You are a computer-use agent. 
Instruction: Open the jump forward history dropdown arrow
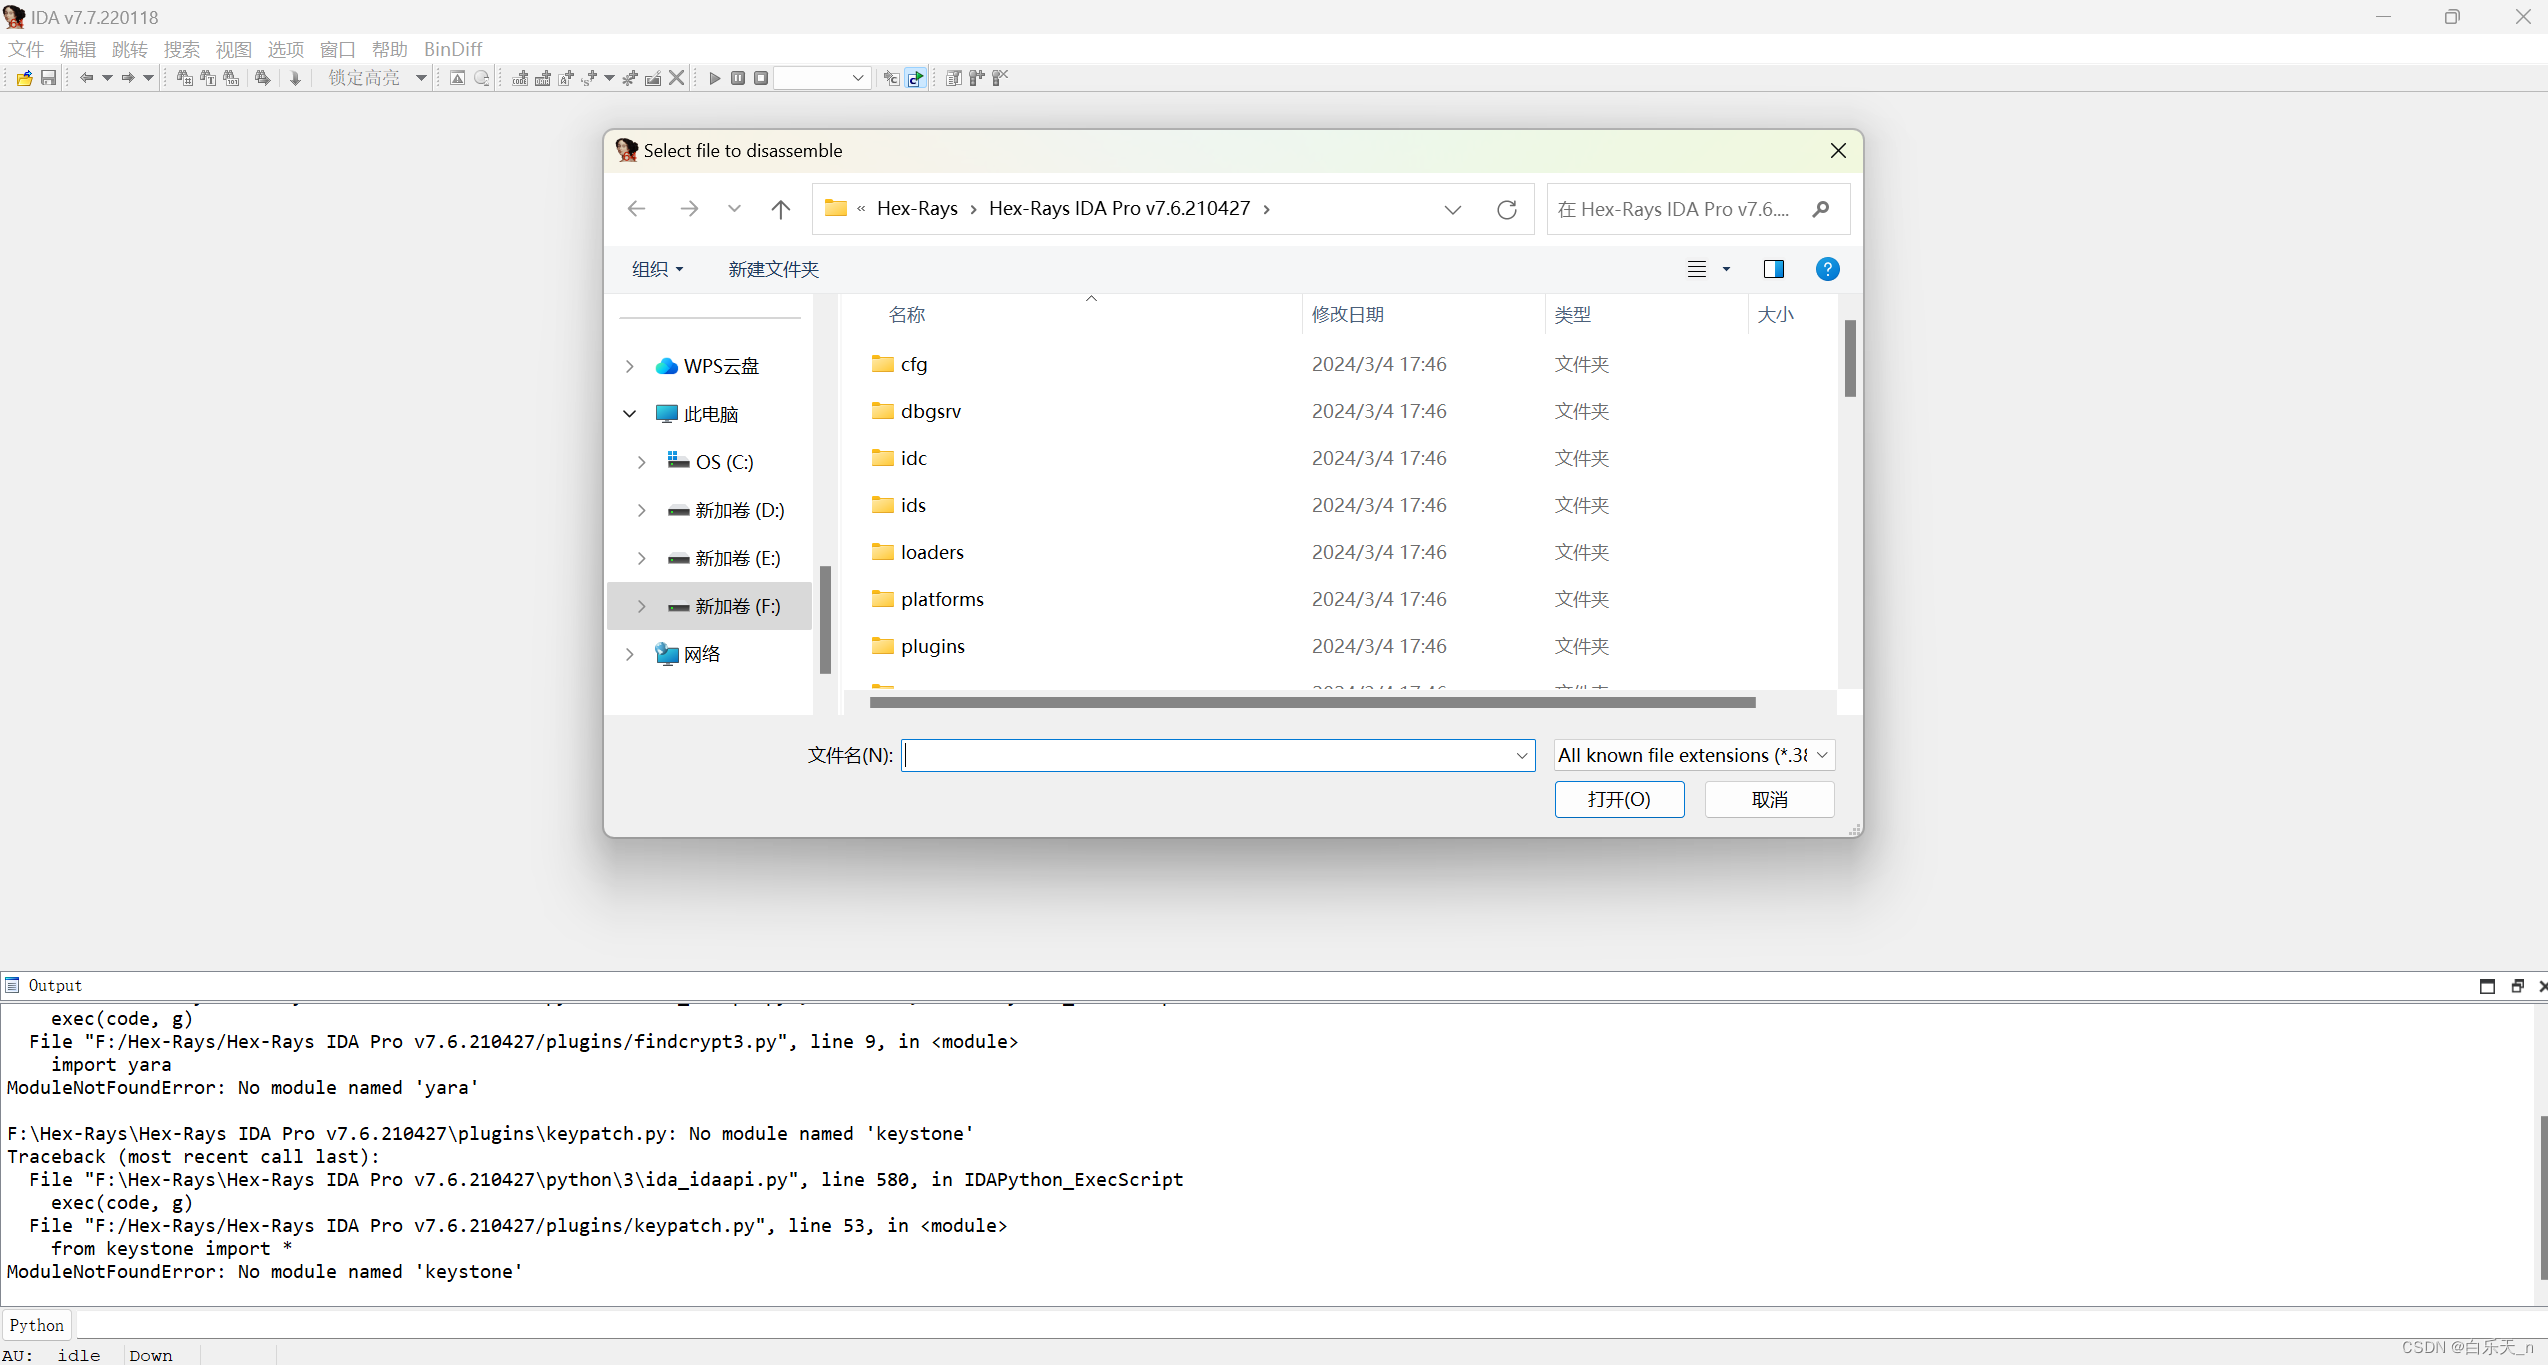pos(149,78)
